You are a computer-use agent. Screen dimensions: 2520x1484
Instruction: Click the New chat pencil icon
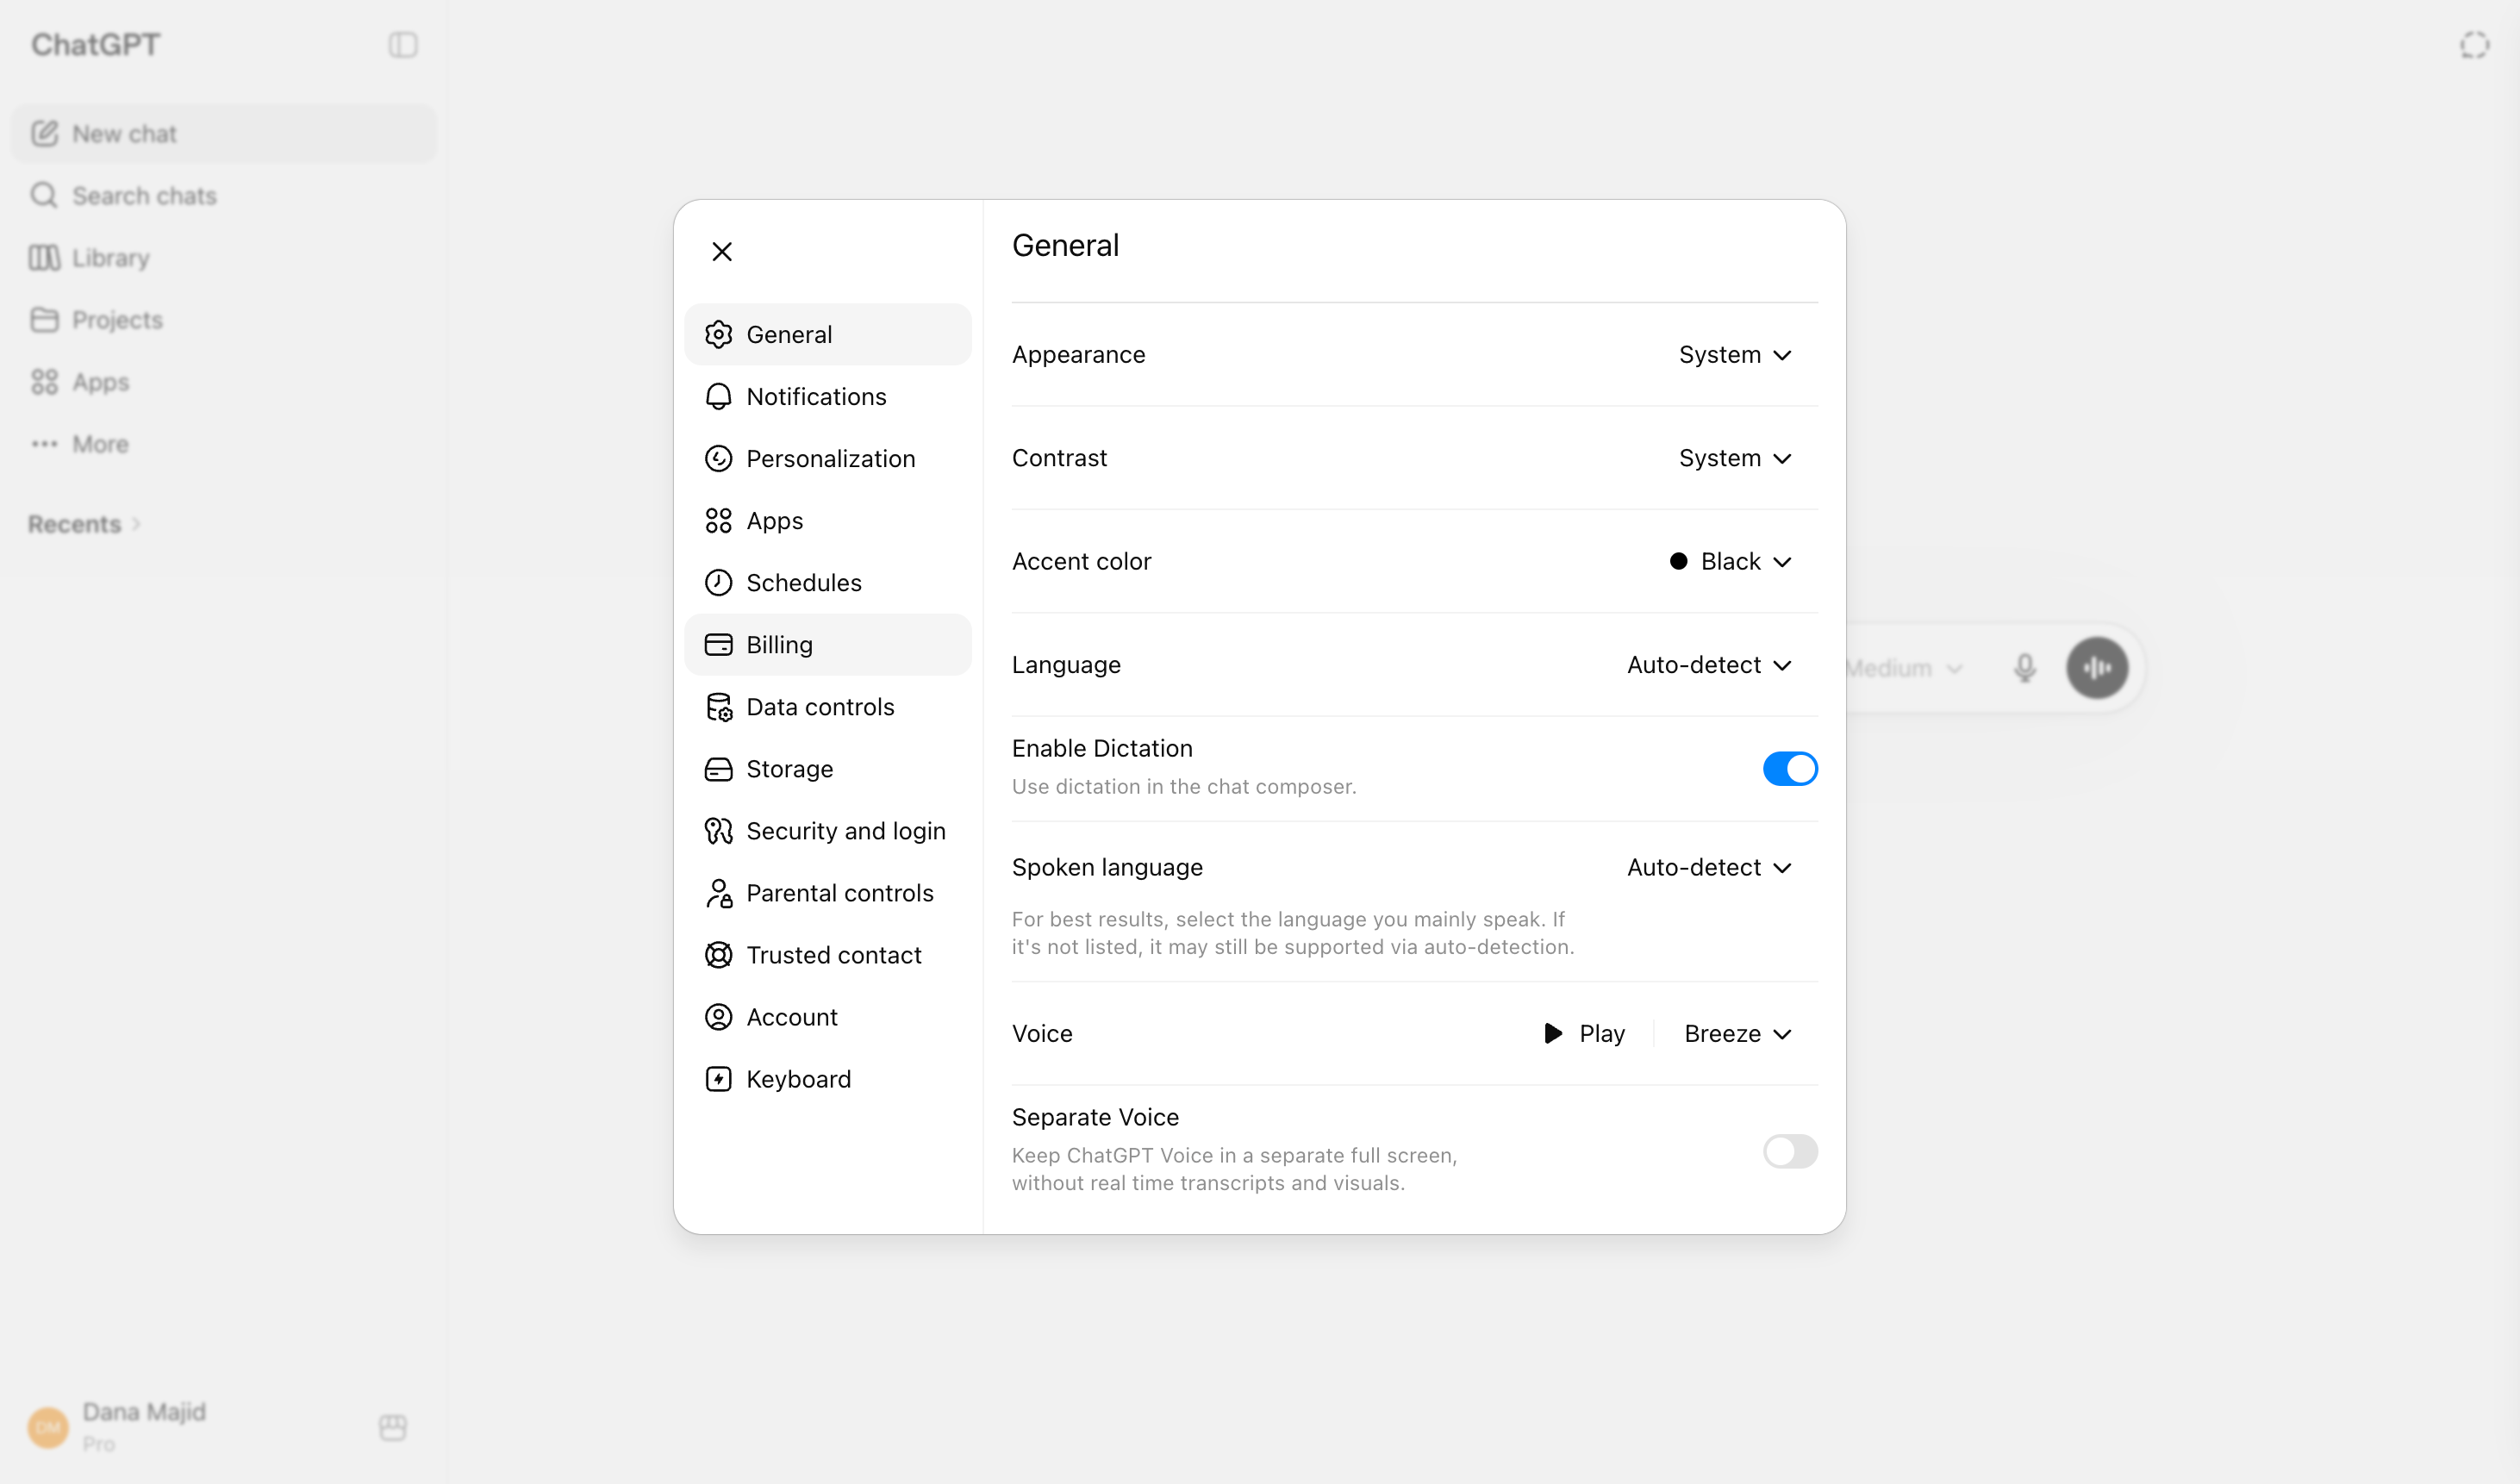point(45,133)
